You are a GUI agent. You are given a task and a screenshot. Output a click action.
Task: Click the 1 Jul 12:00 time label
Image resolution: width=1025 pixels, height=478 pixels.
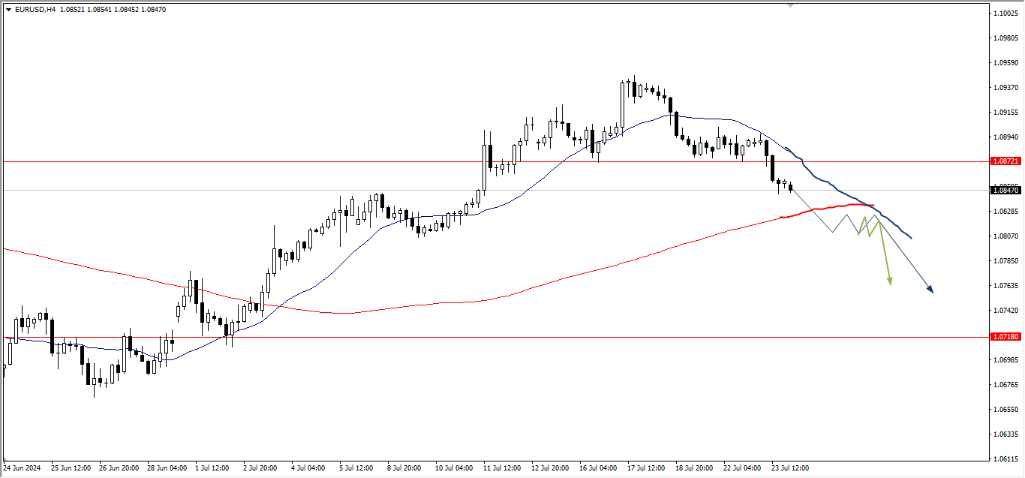[213, 467]
